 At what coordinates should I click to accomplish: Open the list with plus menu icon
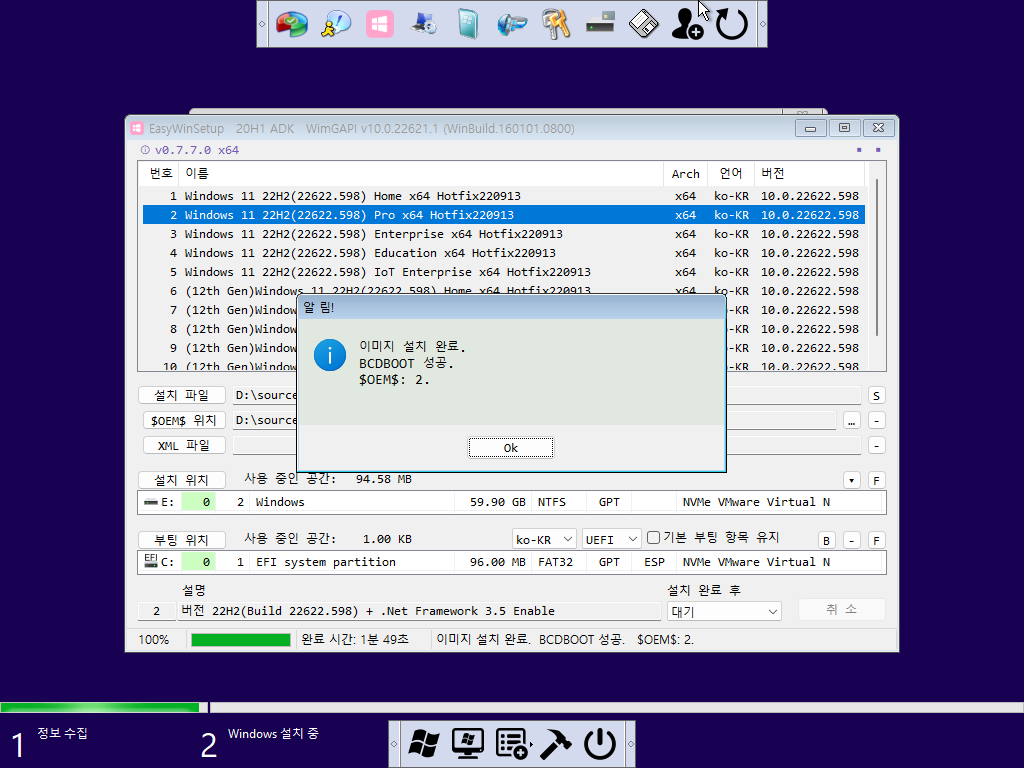[512, 744]
